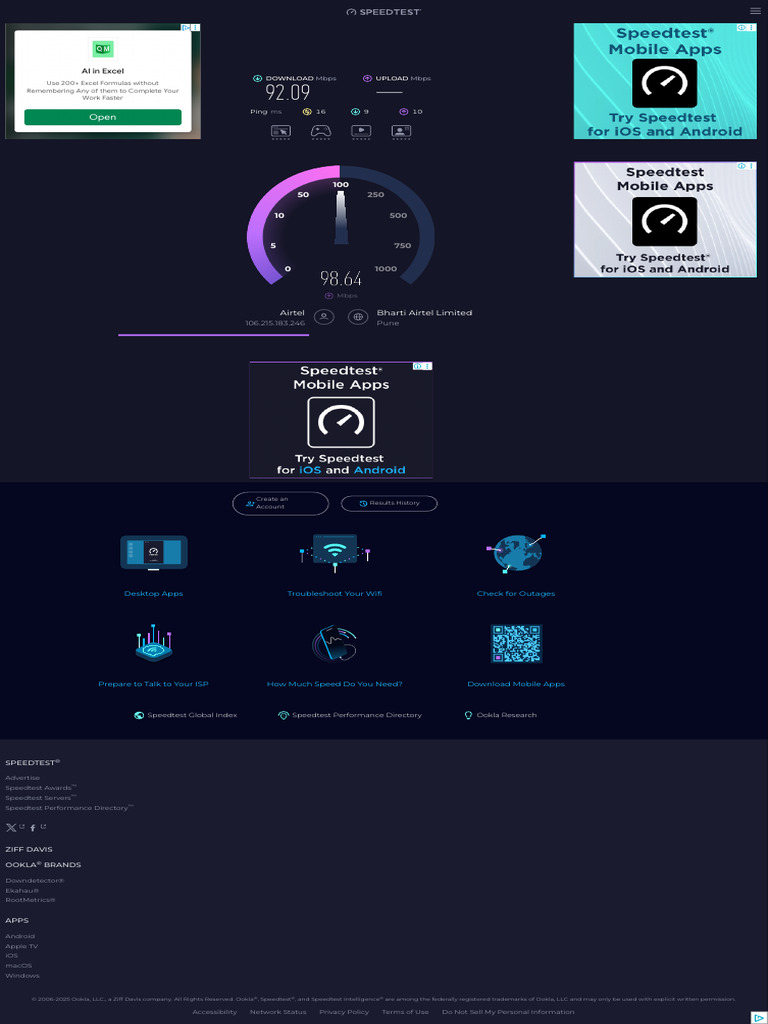Open the Ookla Research link
Screen dimensions: 768x1024
click(507, 715)
